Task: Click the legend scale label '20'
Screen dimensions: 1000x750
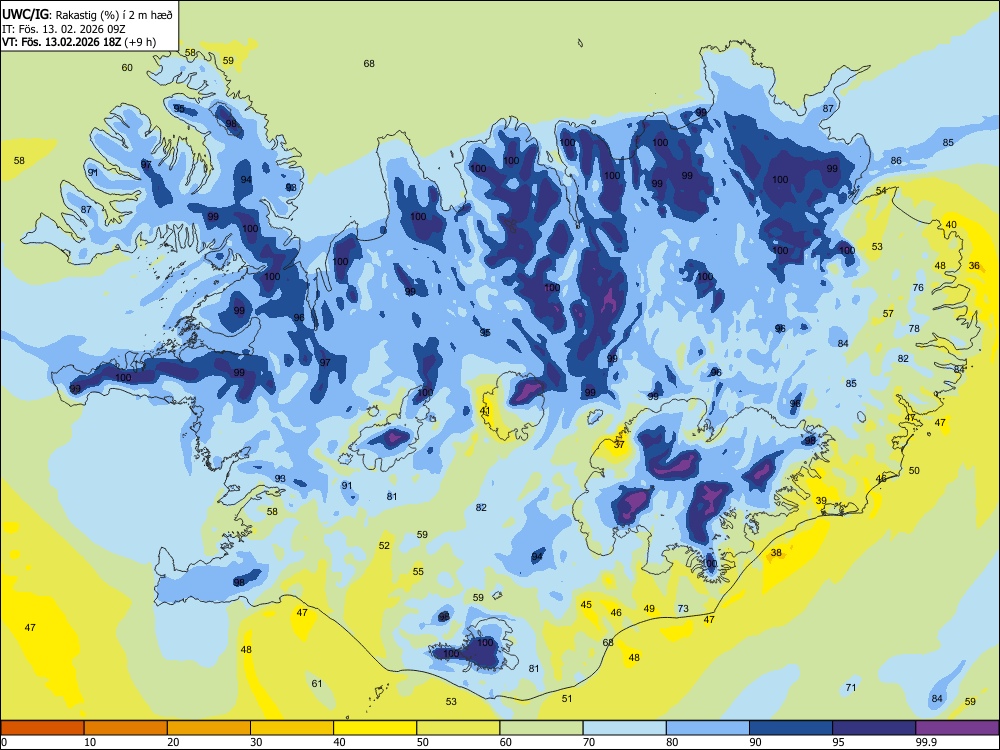Action: (x=173, y=742)
